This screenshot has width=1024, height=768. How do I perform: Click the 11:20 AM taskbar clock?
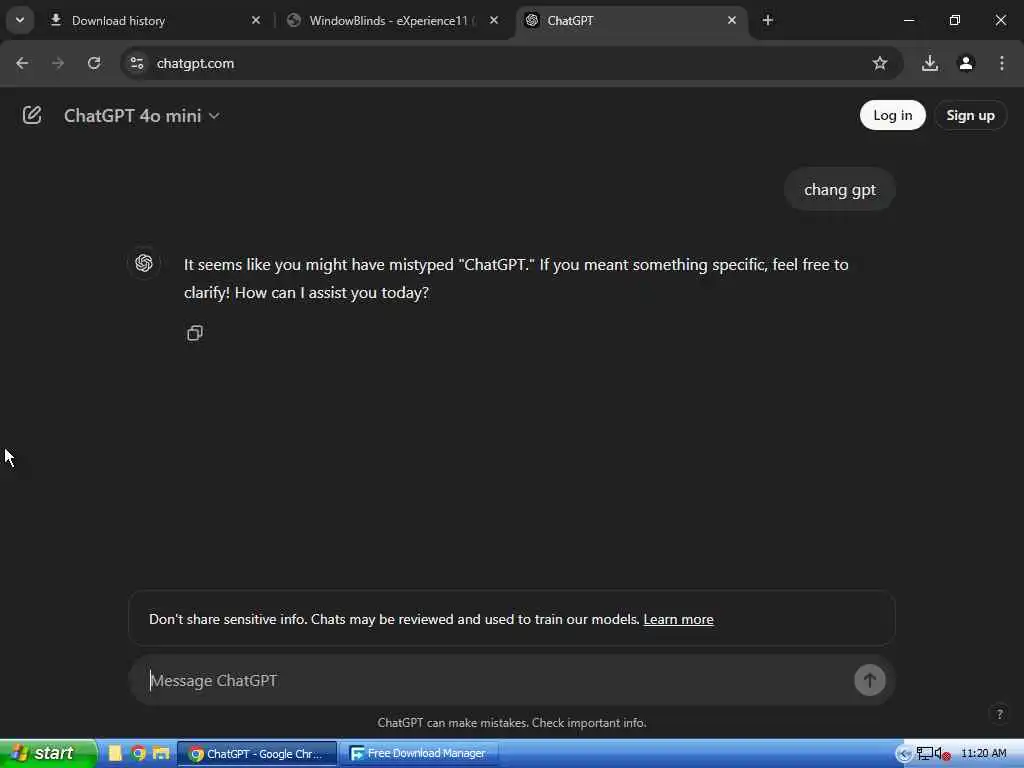click(x=984, y=754)
